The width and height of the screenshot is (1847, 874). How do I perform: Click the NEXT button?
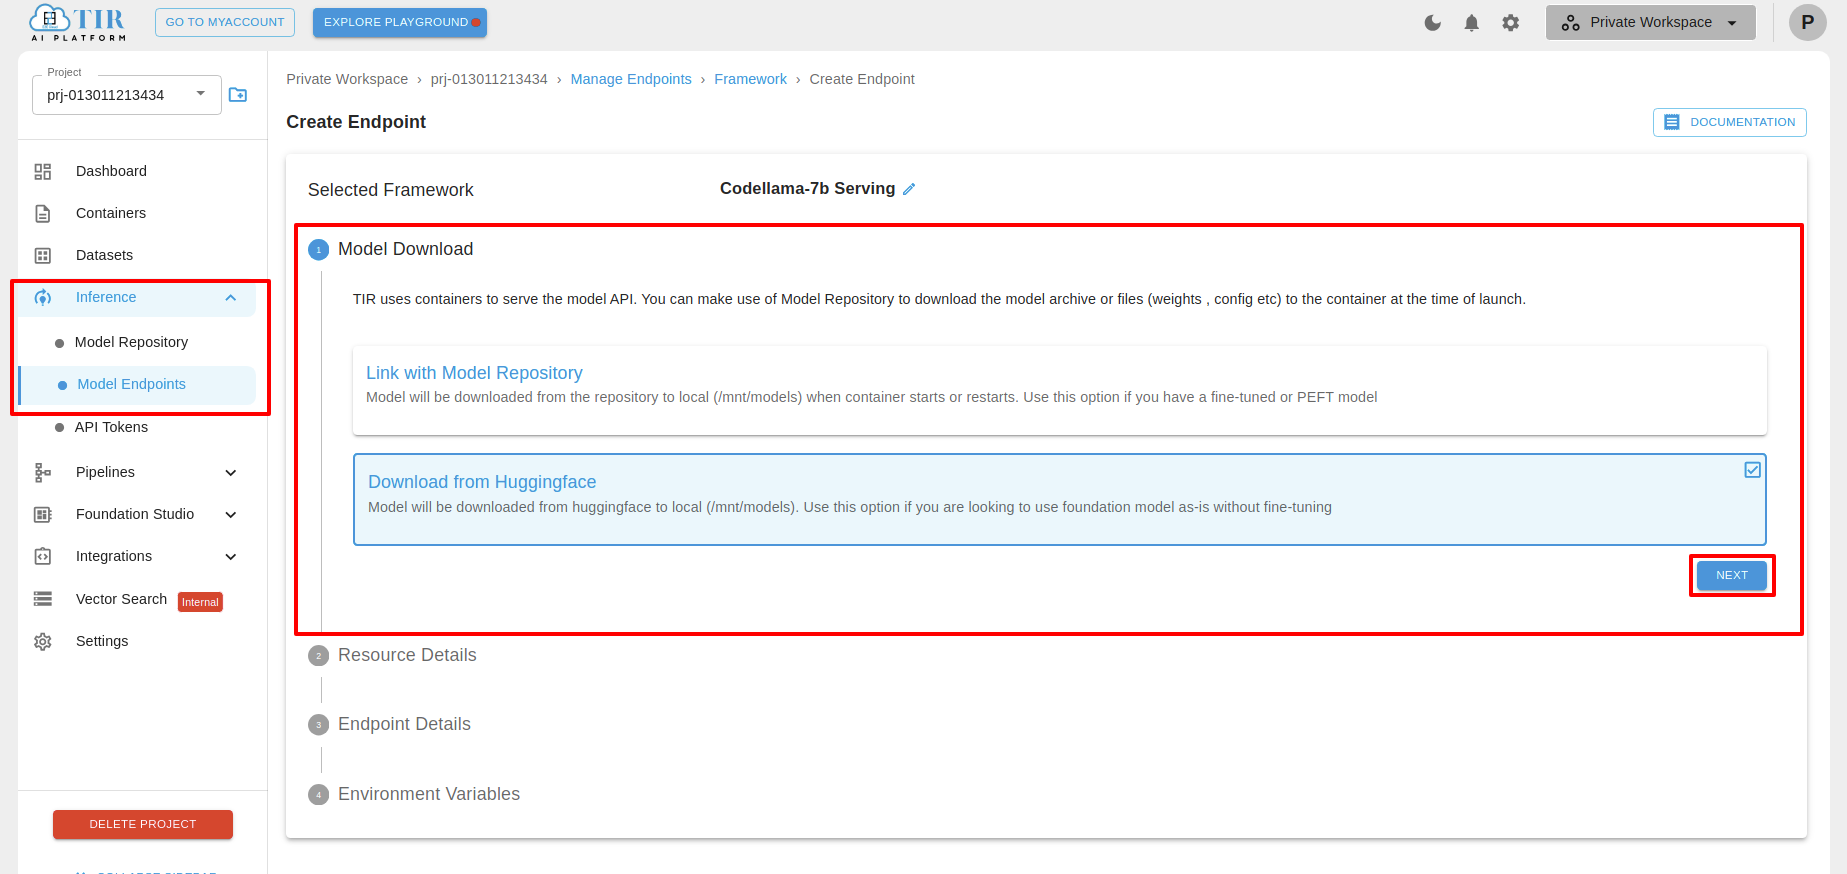click(x=1732, y=575)
